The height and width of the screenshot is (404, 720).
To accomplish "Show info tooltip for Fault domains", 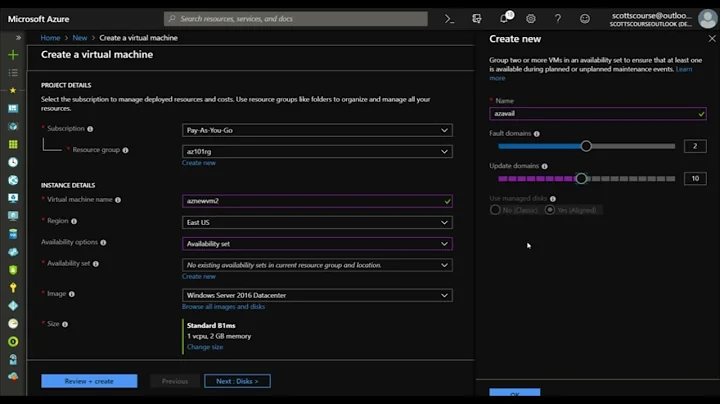I will pyautogui.click(x=537, y=134).
